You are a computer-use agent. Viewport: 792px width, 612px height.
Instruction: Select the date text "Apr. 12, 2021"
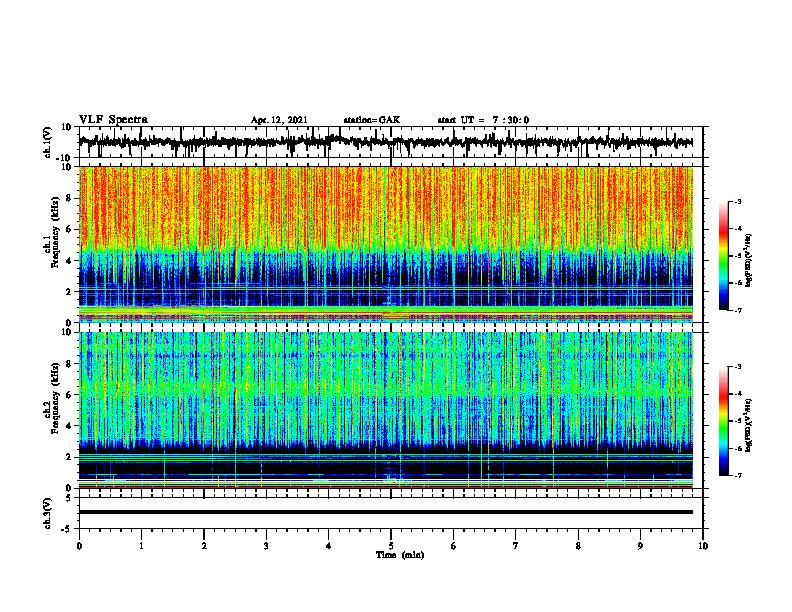(279, 120)
